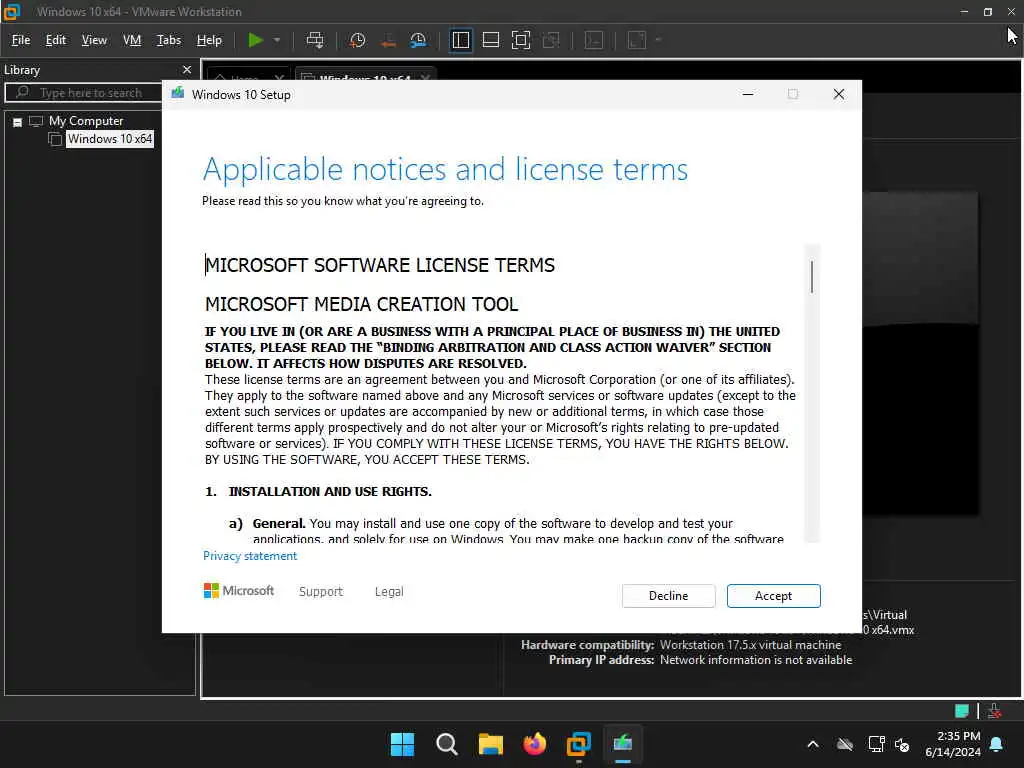1024x768 pixels.
Task: Click the VMware Workstation app icon in title bar
Action: click(x=12, y=11)
